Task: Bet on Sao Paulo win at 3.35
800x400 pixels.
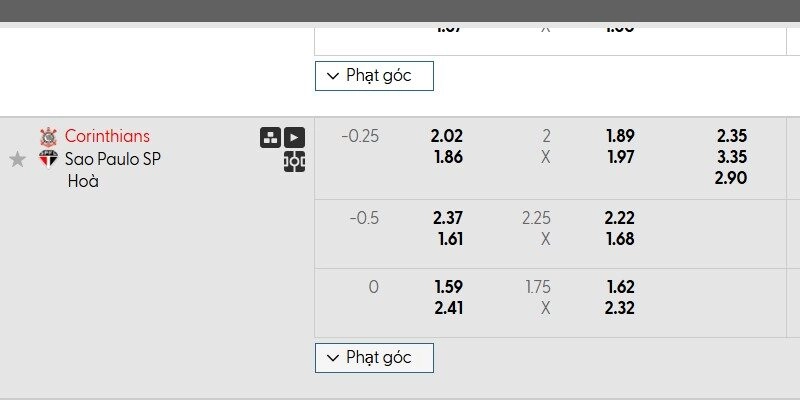Action: coord(732,157)
